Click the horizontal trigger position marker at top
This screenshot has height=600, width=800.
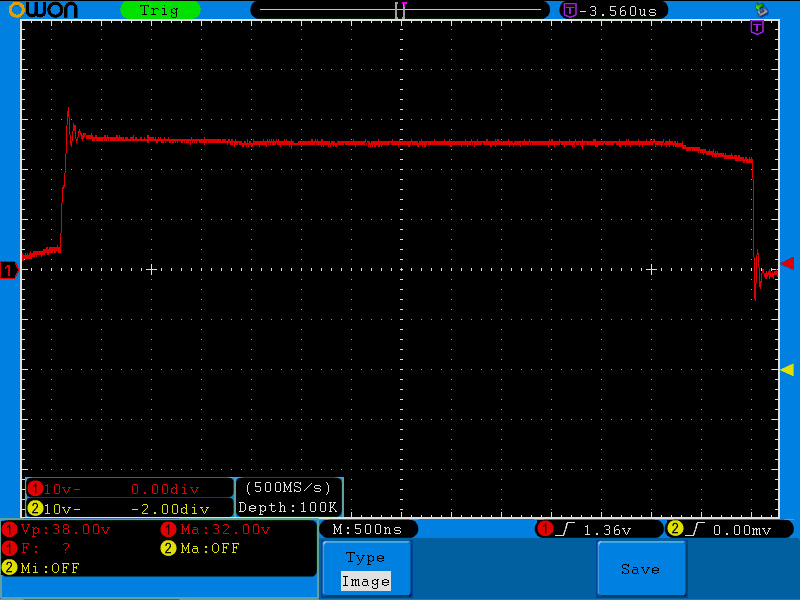[400, 10]
